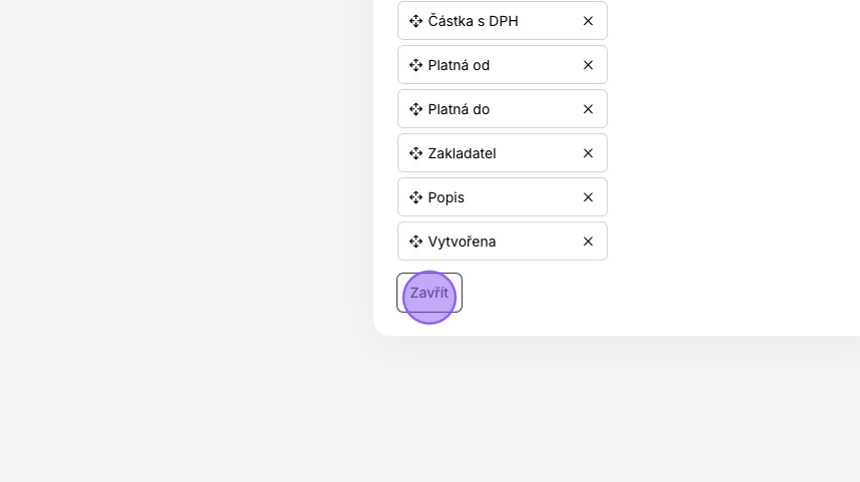Click the move handle for Popis
The image size is (860, 482).
pos(416,197)
